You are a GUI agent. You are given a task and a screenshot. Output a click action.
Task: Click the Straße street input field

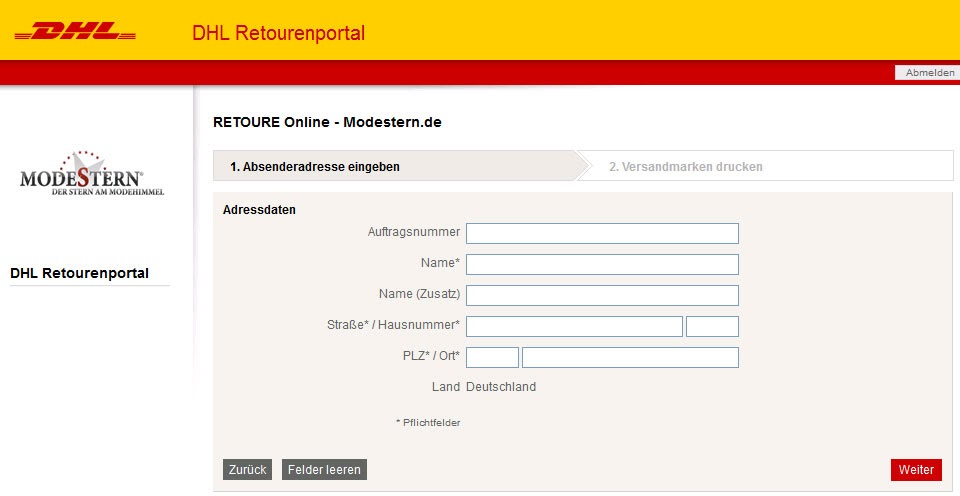click(574, 326)
